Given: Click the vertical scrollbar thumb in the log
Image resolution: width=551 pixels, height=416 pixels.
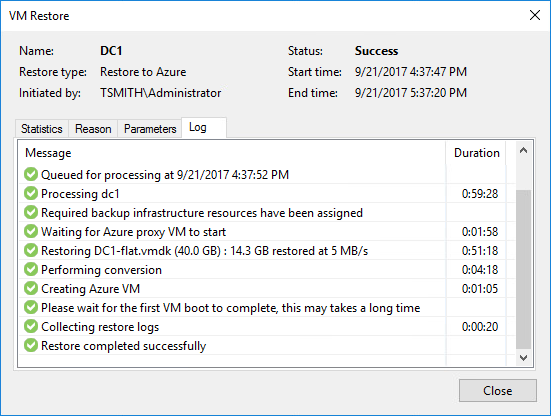Looking at the screenshot, I should click(524, 269).
